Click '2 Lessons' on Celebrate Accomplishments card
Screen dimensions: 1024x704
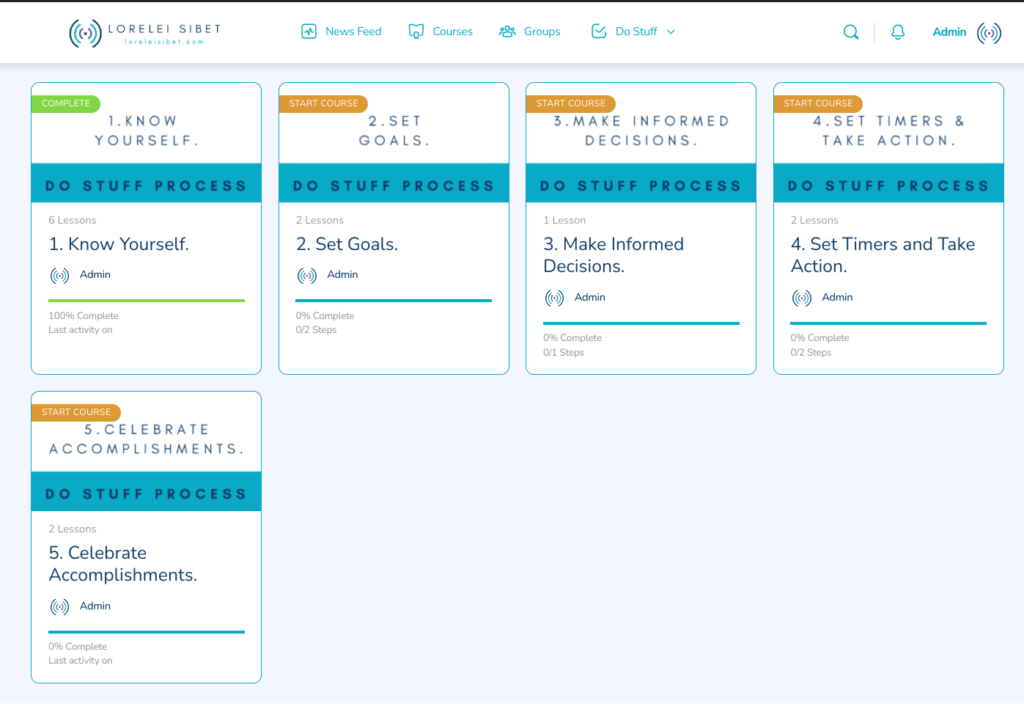point(72,530)
